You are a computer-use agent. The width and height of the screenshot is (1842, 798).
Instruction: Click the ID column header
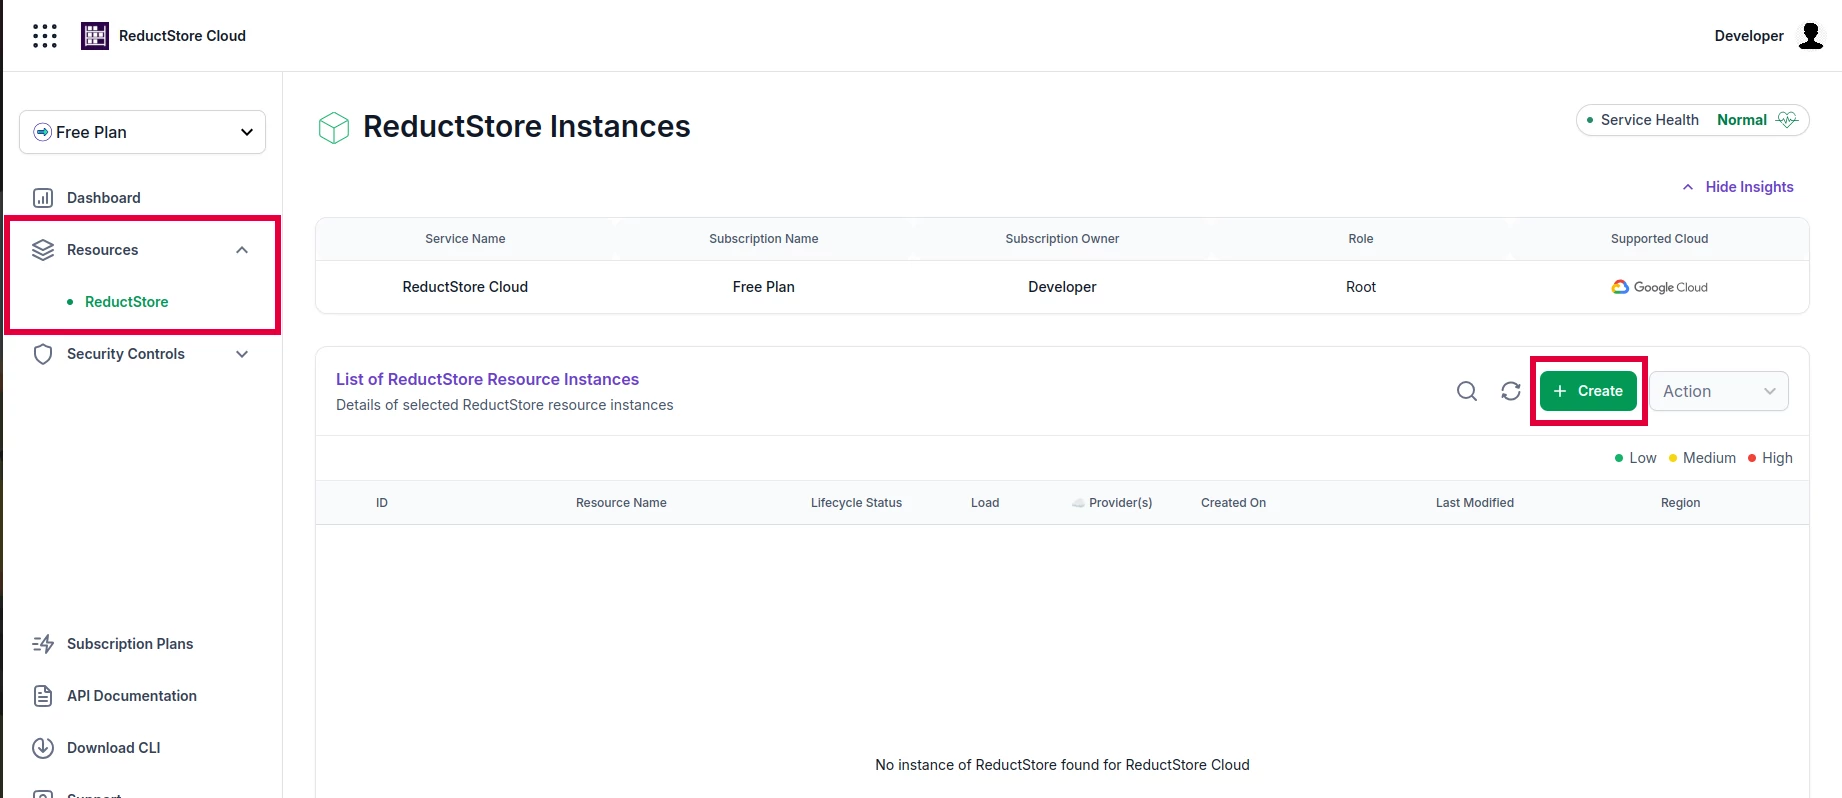pos(382,503)
